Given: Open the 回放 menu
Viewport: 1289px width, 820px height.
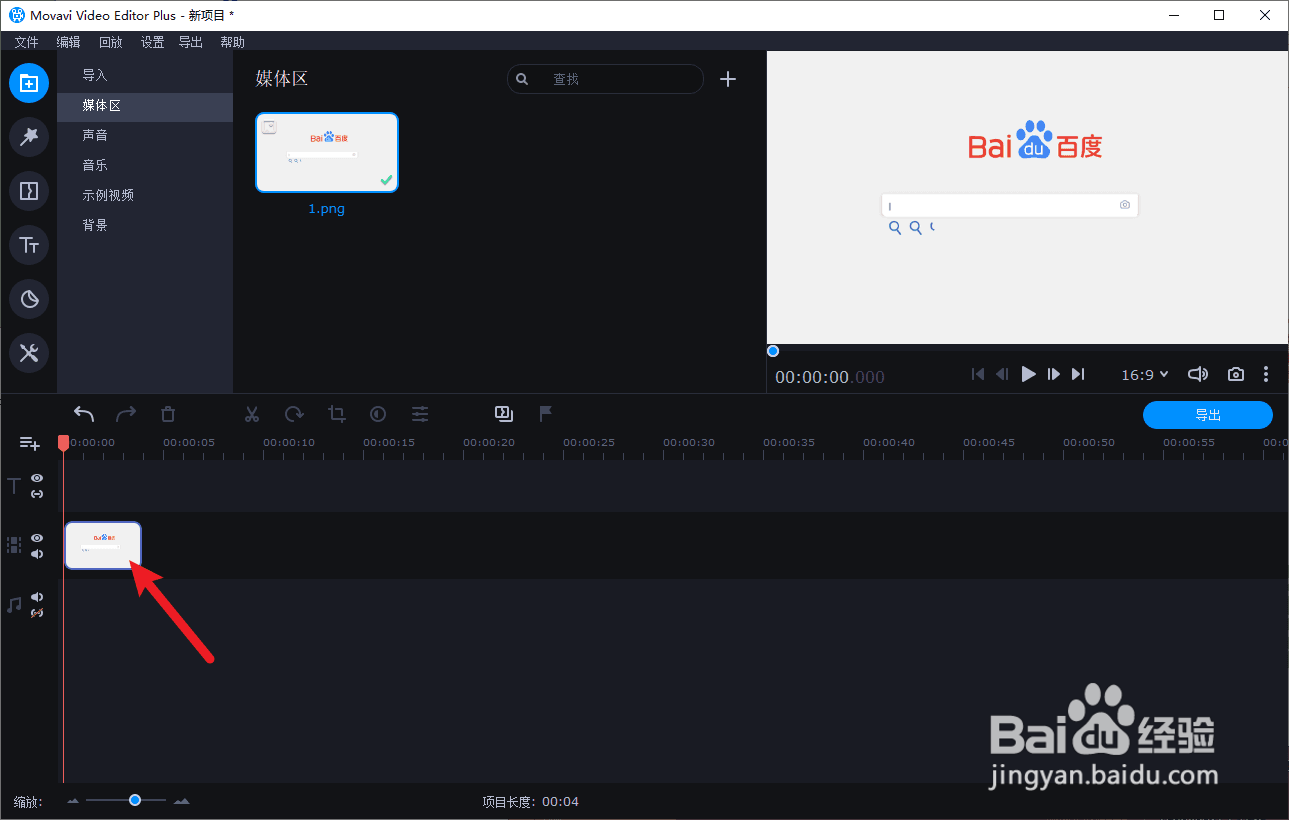Looking at the screenshot, I should click(111, 42).
